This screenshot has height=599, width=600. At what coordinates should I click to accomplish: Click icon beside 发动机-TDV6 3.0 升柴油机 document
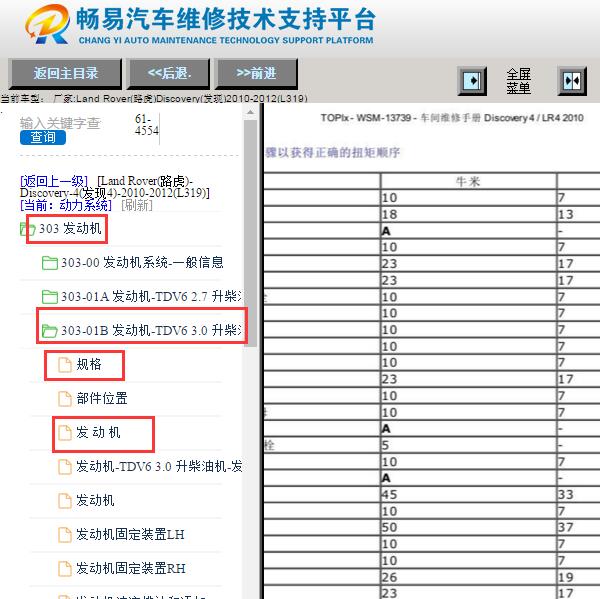coord(65,467)
